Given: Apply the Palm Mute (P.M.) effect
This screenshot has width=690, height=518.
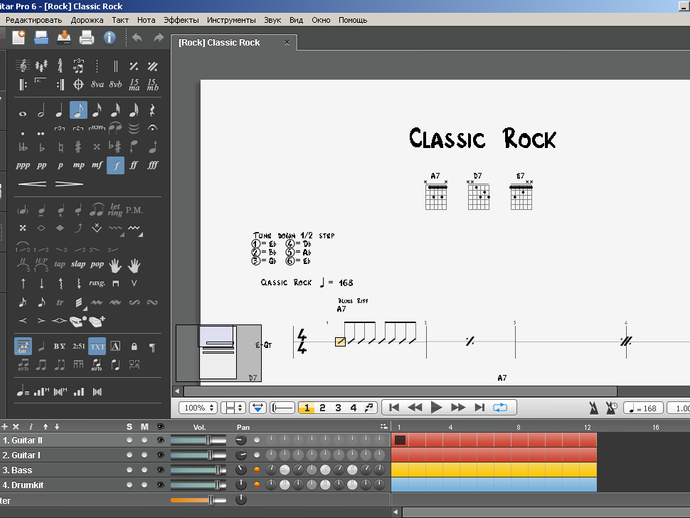Looking at the screenshot, I should [x=134, y=210].
